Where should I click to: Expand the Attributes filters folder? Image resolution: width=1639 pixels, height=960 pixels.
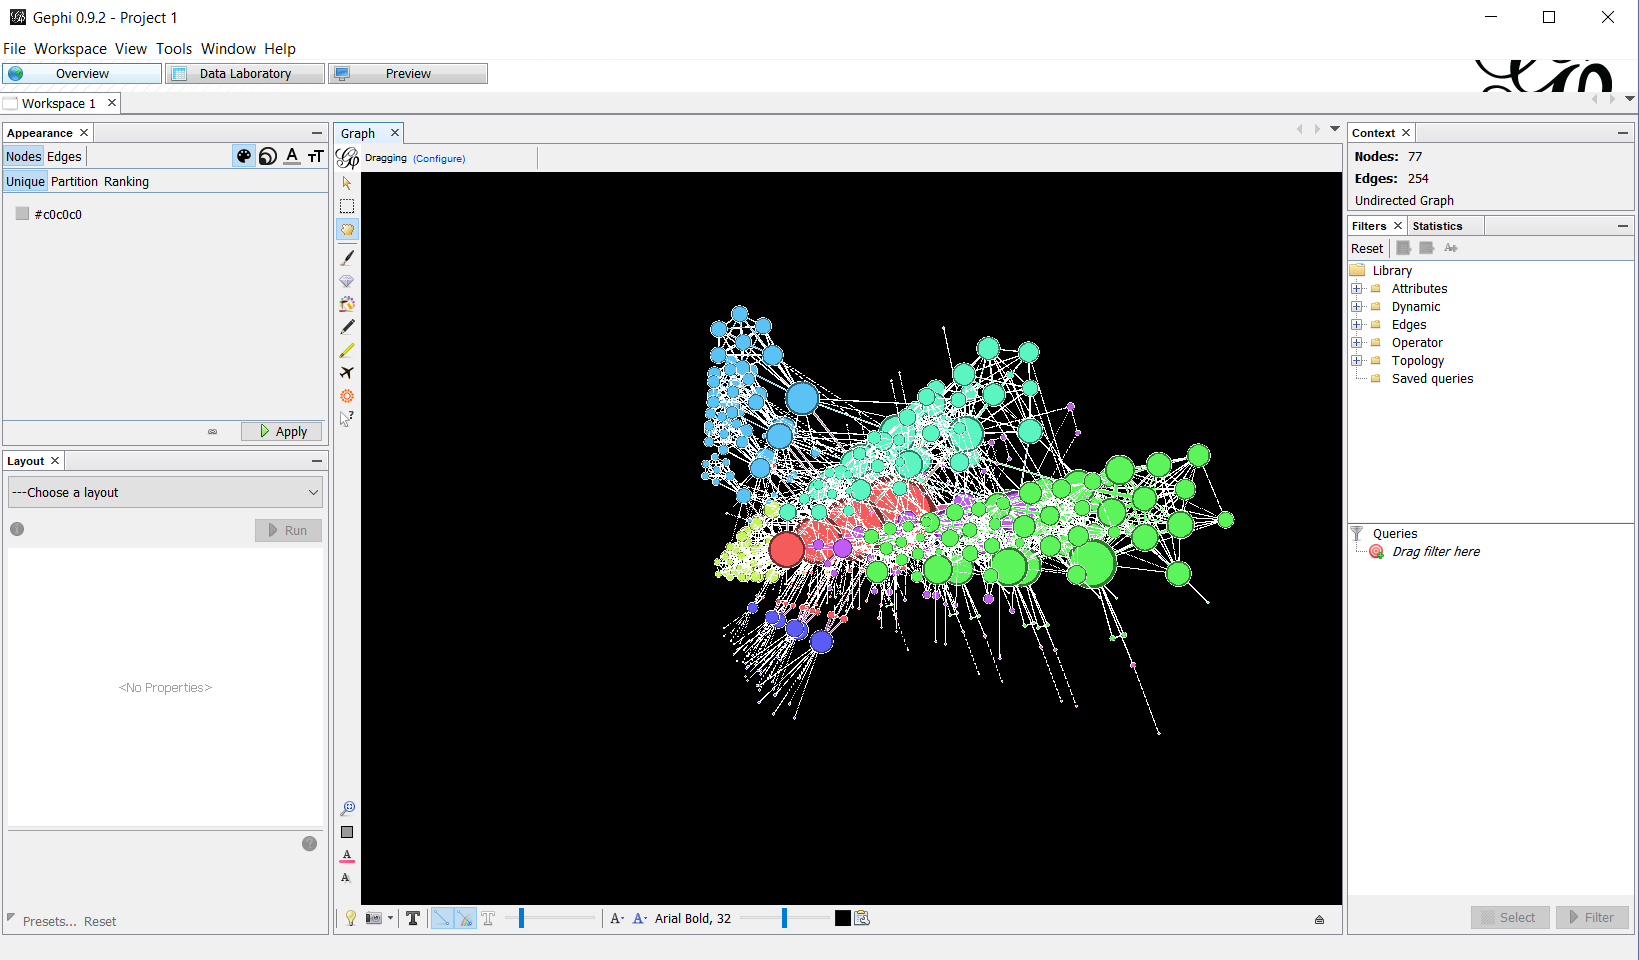(x=1357, y=288)
